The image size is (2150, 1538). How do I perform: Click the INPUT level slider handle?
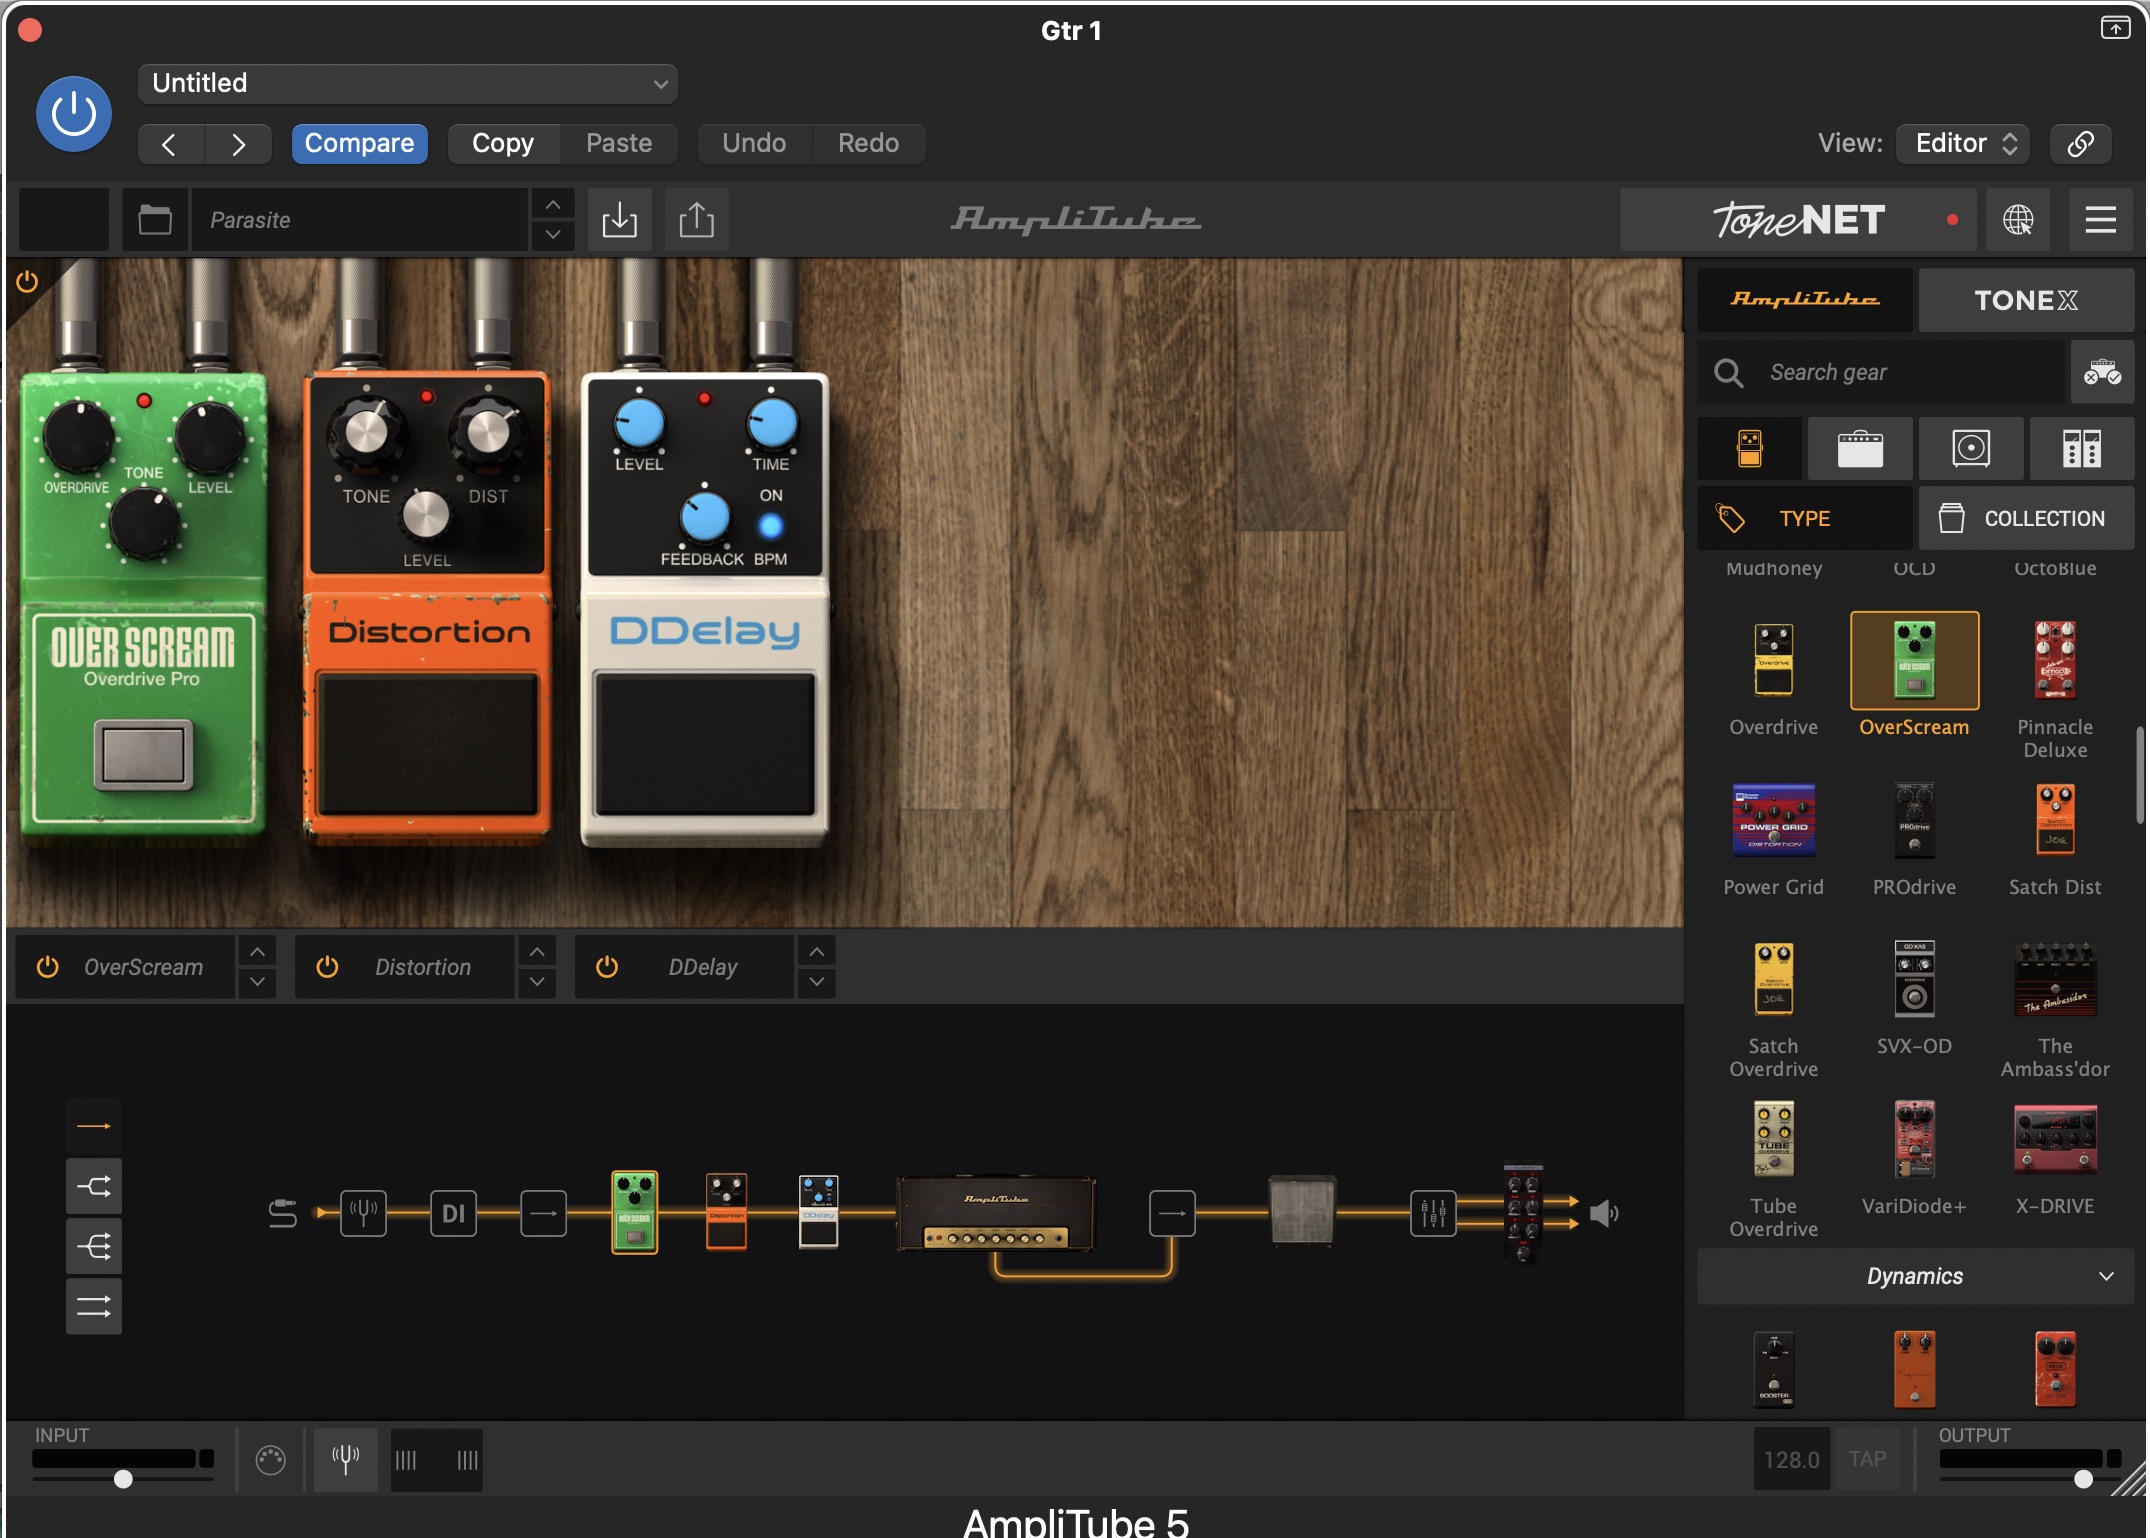pos(123,1478)
